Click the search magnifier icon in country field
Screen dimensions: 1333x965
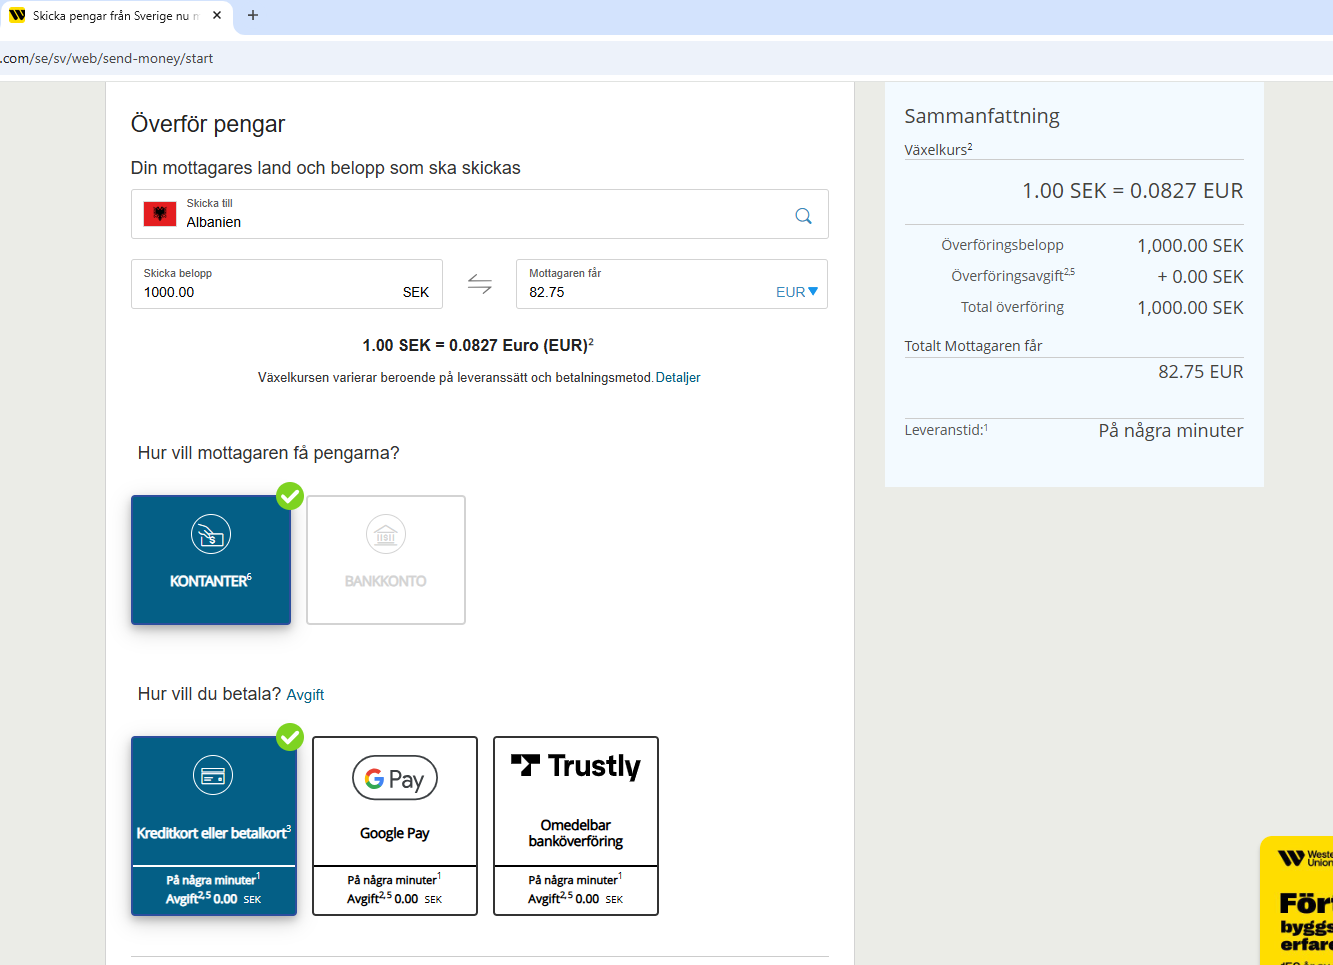coord(803,216)
